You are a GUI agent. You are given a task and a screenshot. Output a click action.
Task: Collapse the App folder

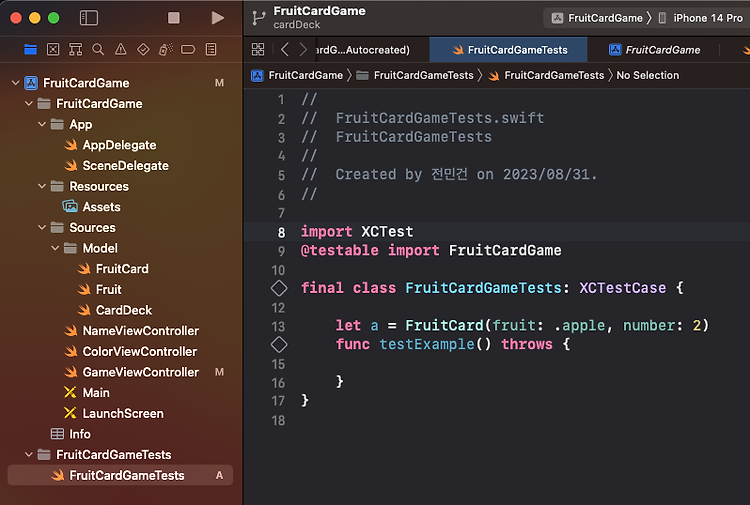pyautogui.click(x=42, y=124)
